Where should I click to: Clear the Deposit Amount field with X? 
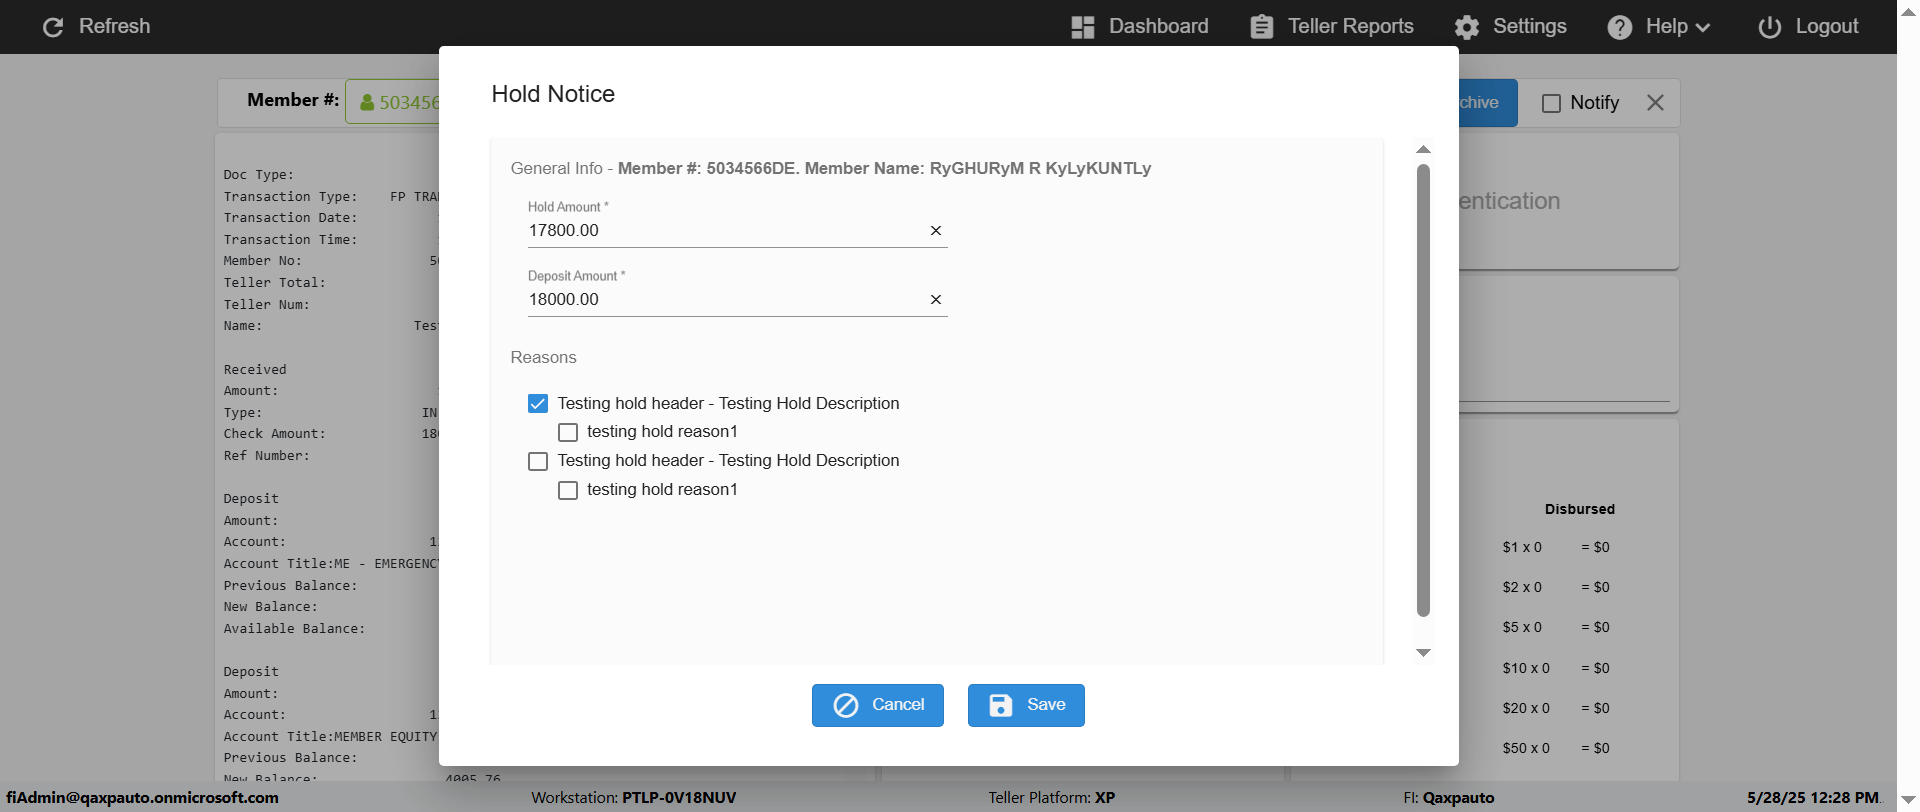click(x=936, y=300)
